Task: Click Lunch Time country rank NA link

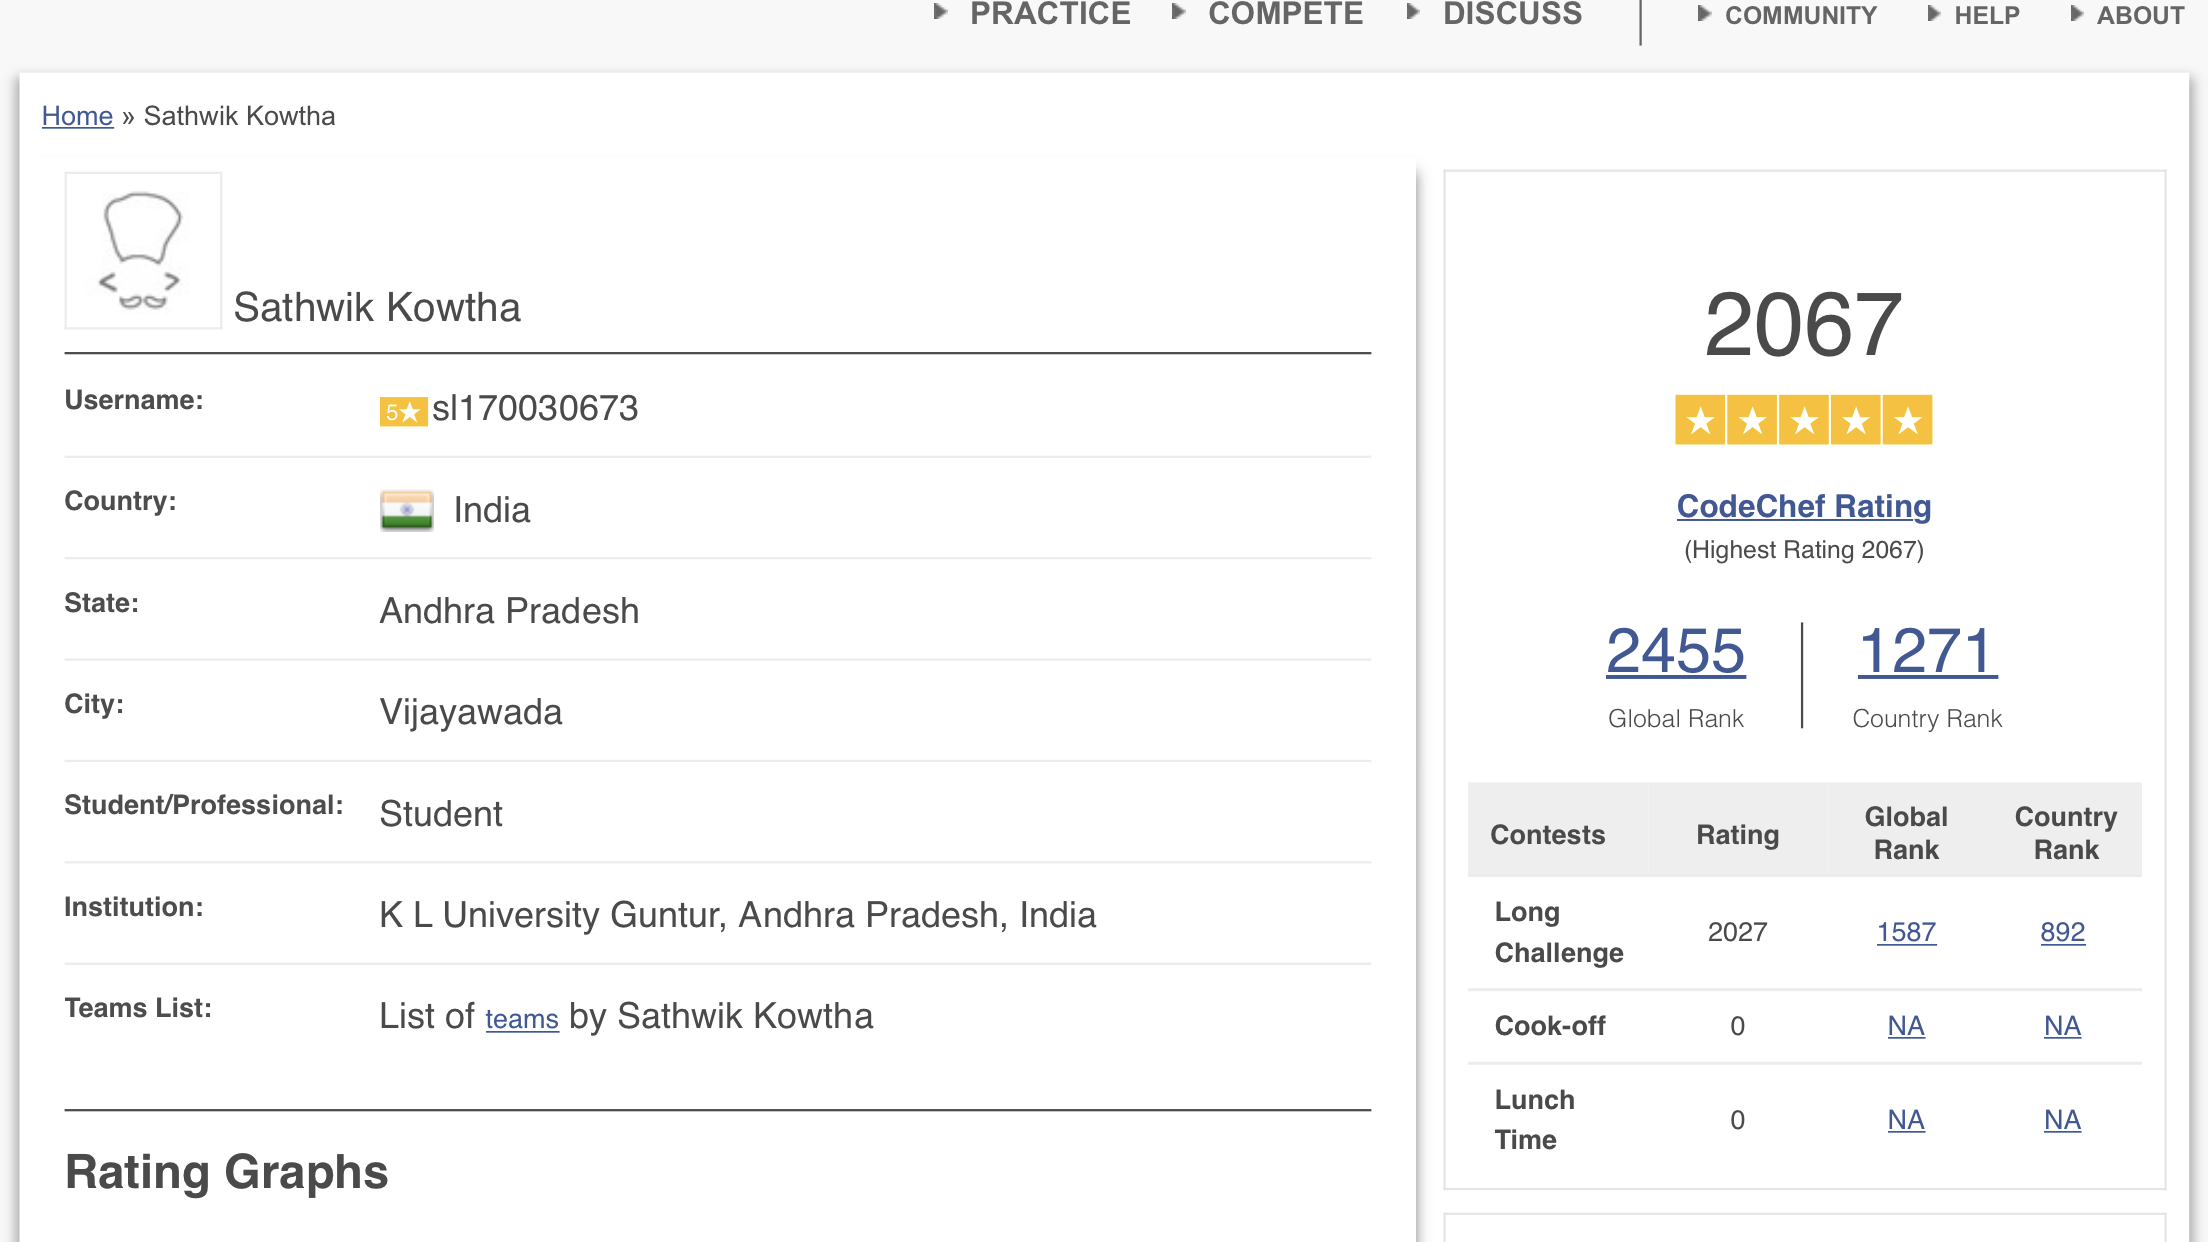Action: [2062, 1120]
